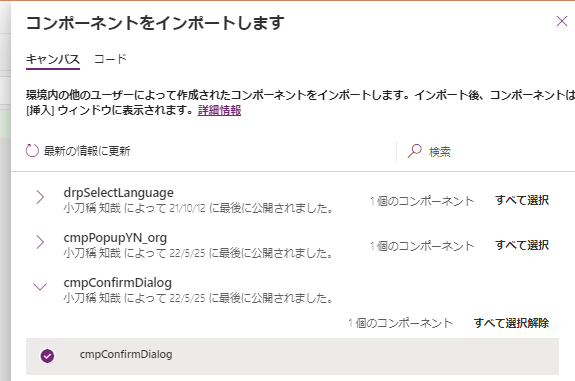Select all for drpSelectLanguage via すべて選択
Image resolution: width=575 pixels, height=381 pixels.
pyautogui.click(x=521, y=200)
